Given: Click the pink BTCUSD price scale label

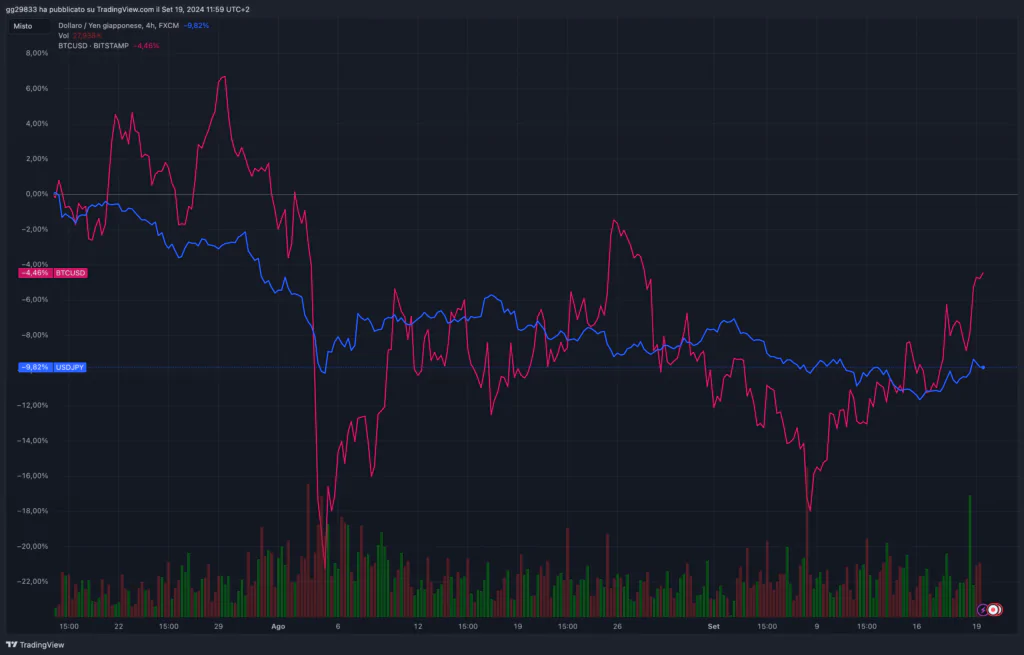Looking at the screenshot, I should pyautogui.click(x=71, y=272).
